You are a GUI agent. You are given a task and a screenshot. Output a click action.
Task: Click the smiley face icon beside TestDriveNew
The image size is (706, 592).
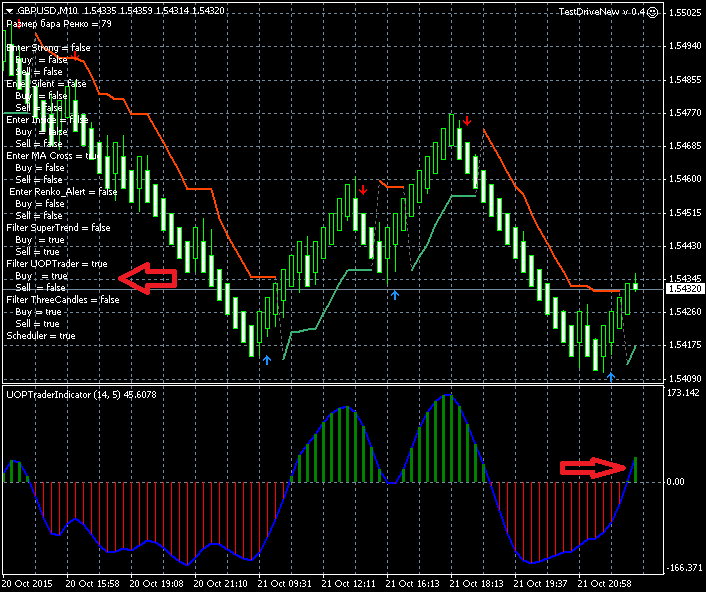[652, 13]
